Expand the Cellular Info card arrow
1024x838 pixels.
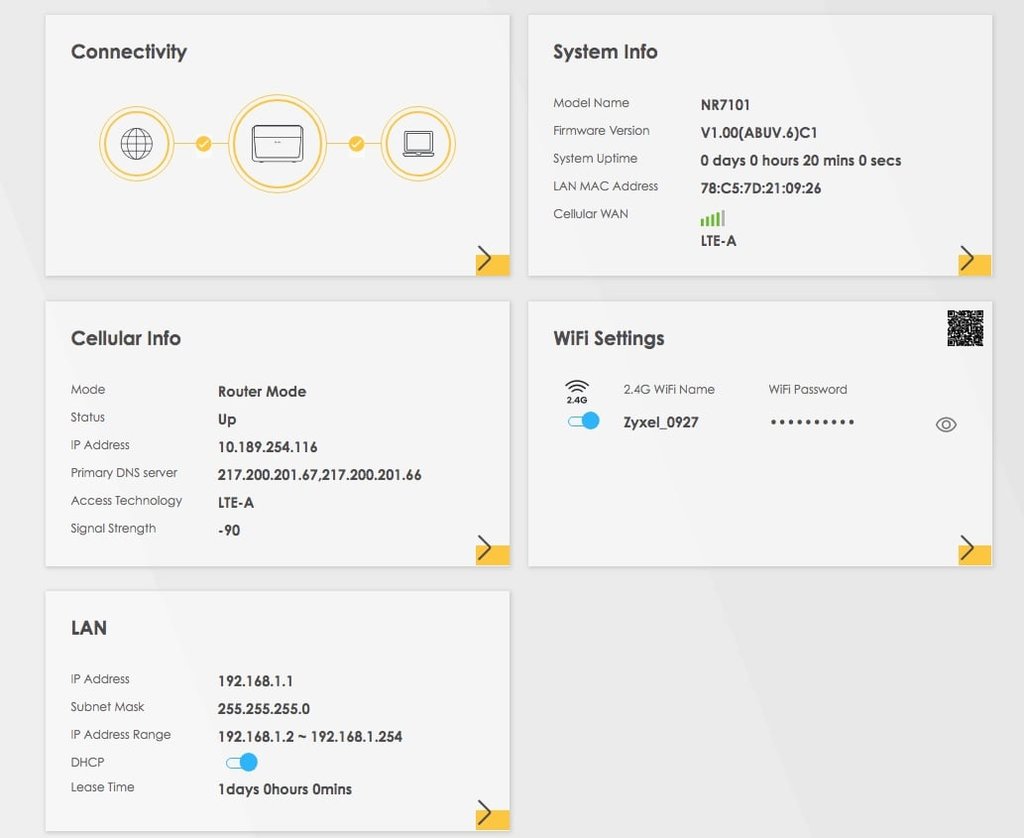[492, 550]
